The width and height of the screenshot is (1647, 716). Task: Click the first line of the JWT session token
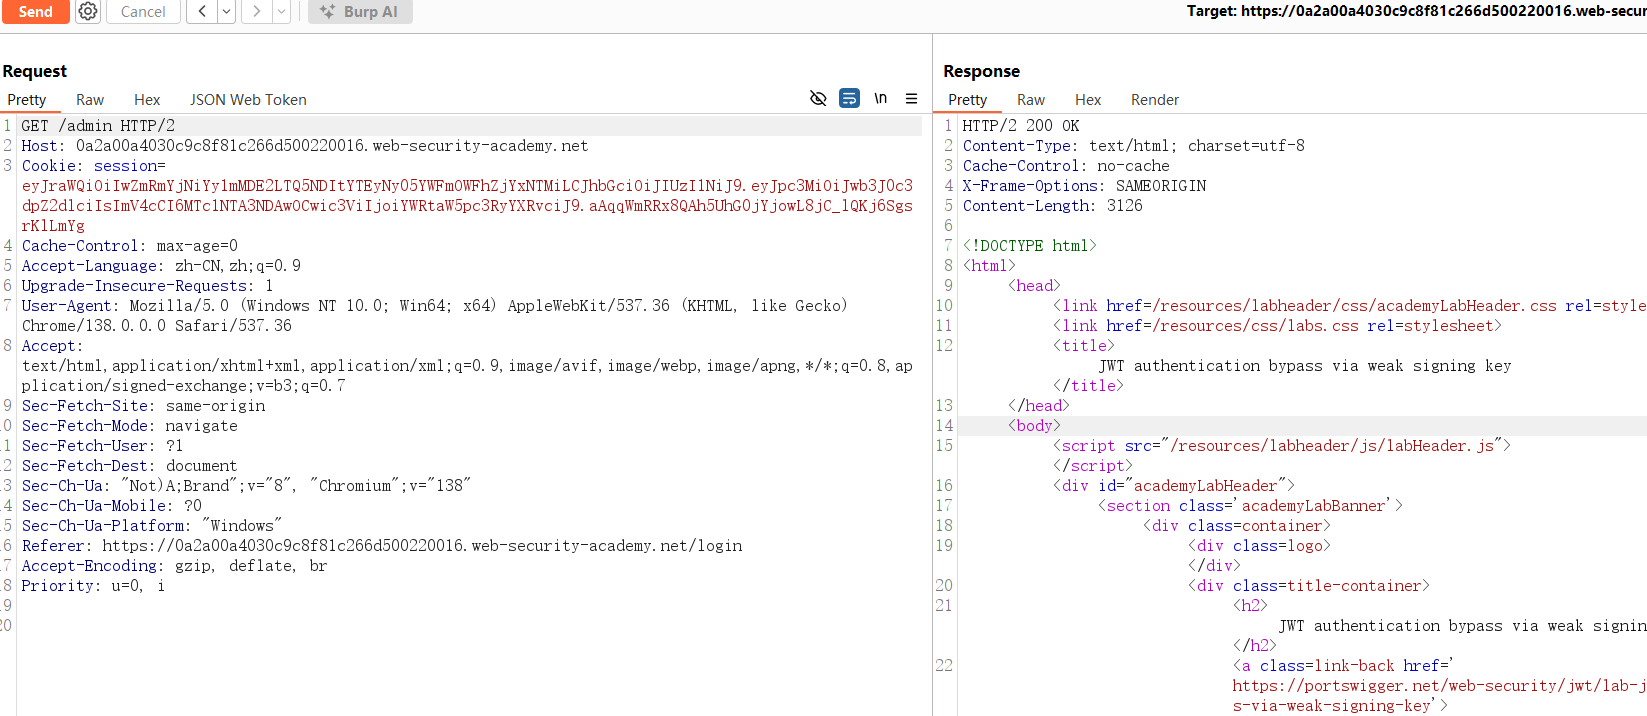click(467, 186)
